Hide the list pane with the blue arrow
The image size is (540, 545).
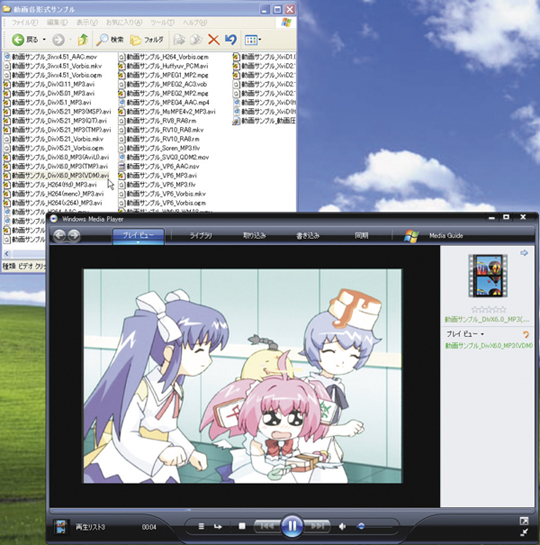click(x=524, y=253)
